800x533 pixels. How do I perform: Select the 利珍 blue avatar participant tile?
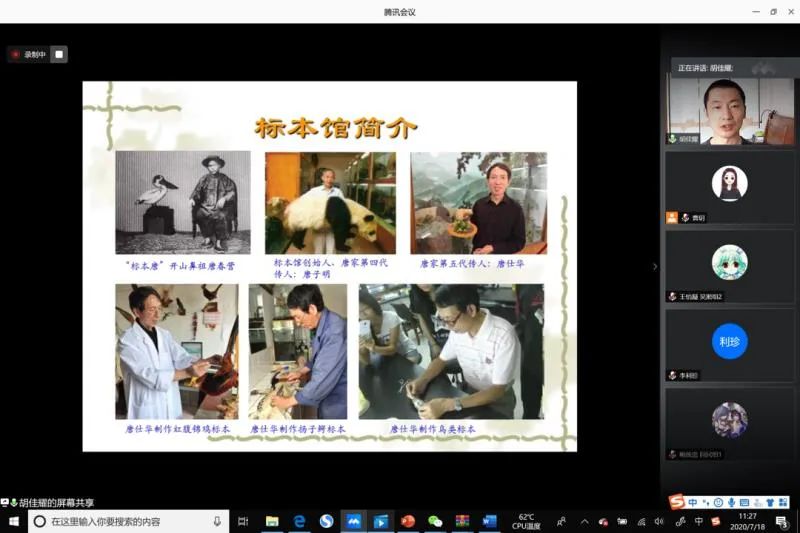[x=730, y=341]
